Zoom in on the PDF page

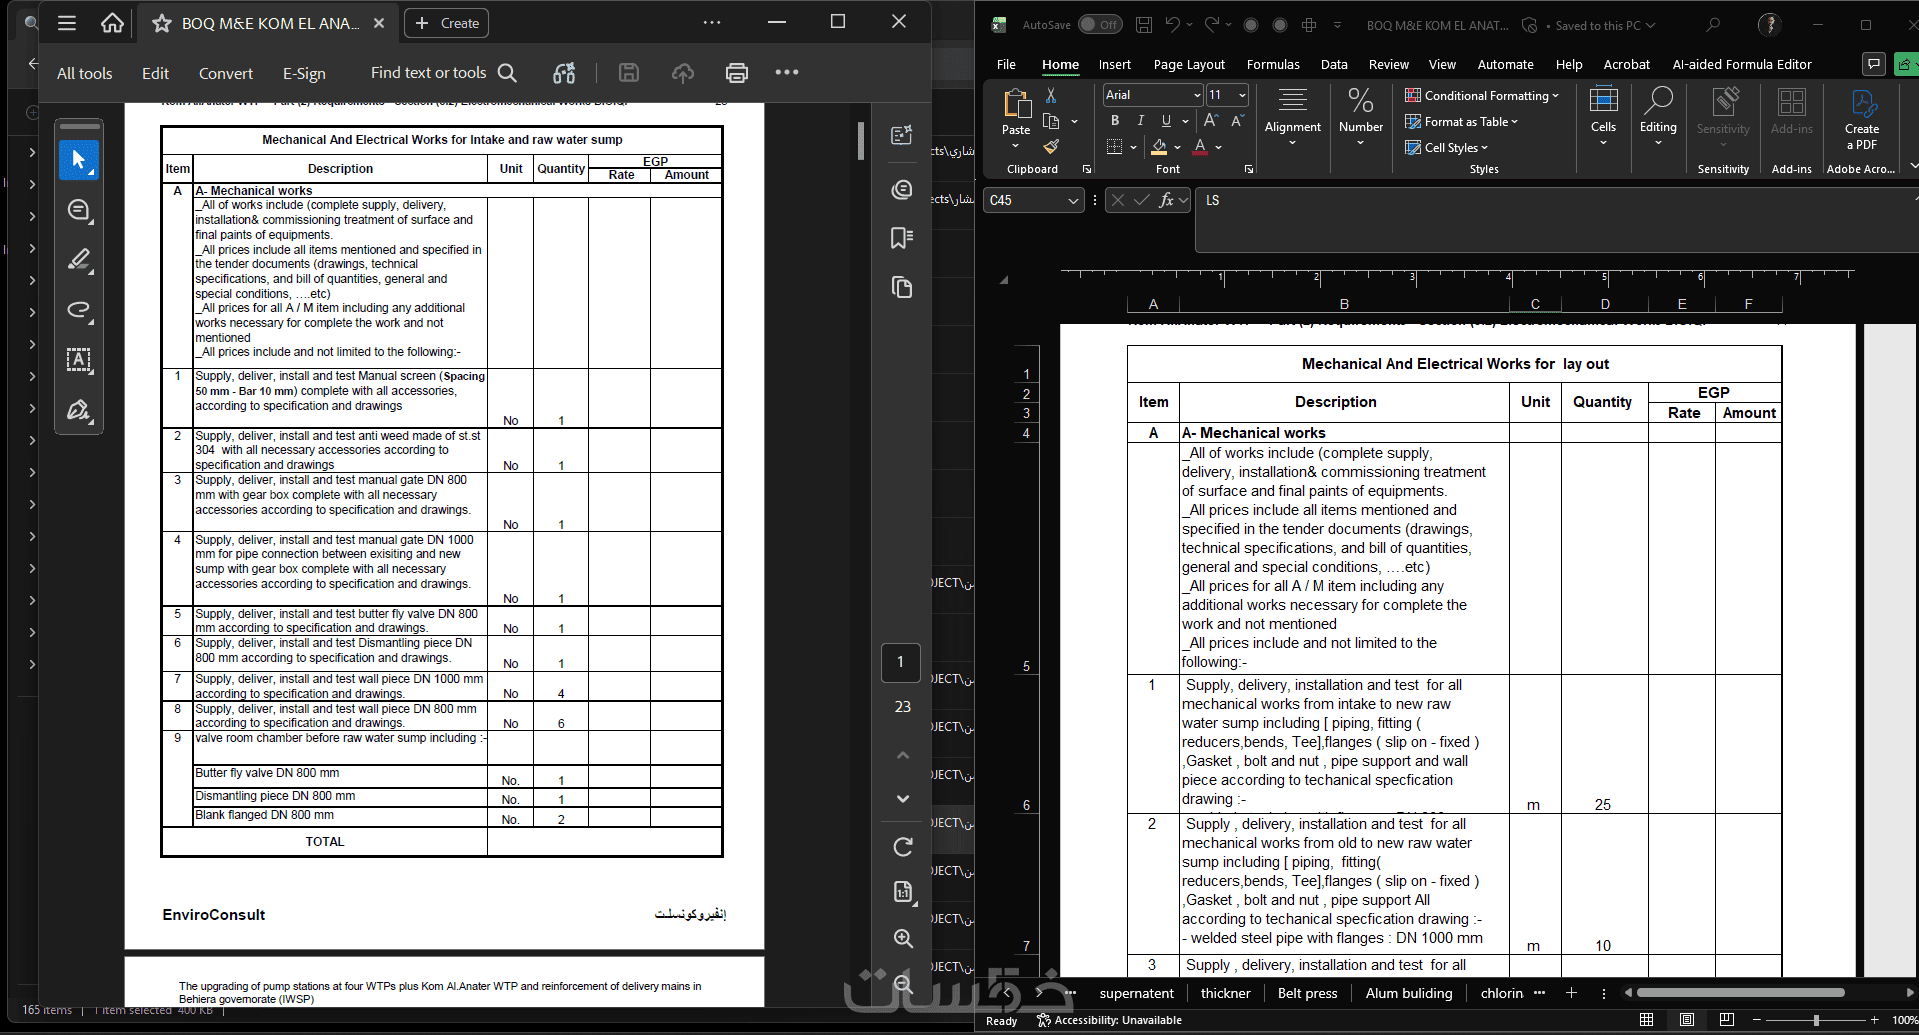[x=902, y=938]
